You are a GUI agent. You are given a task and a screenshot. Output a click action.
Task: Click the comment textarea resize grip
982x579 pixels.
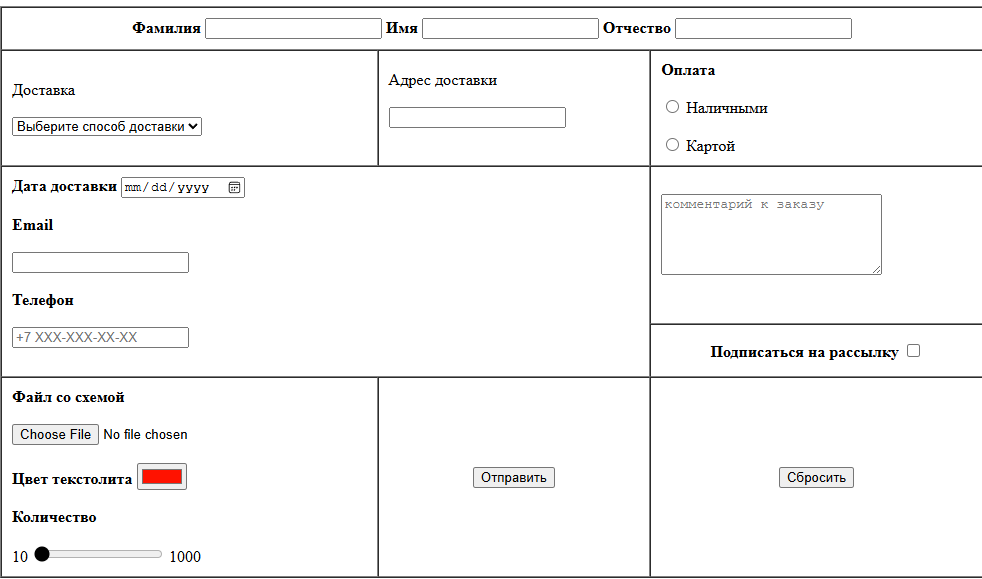[x=876, y=269]
